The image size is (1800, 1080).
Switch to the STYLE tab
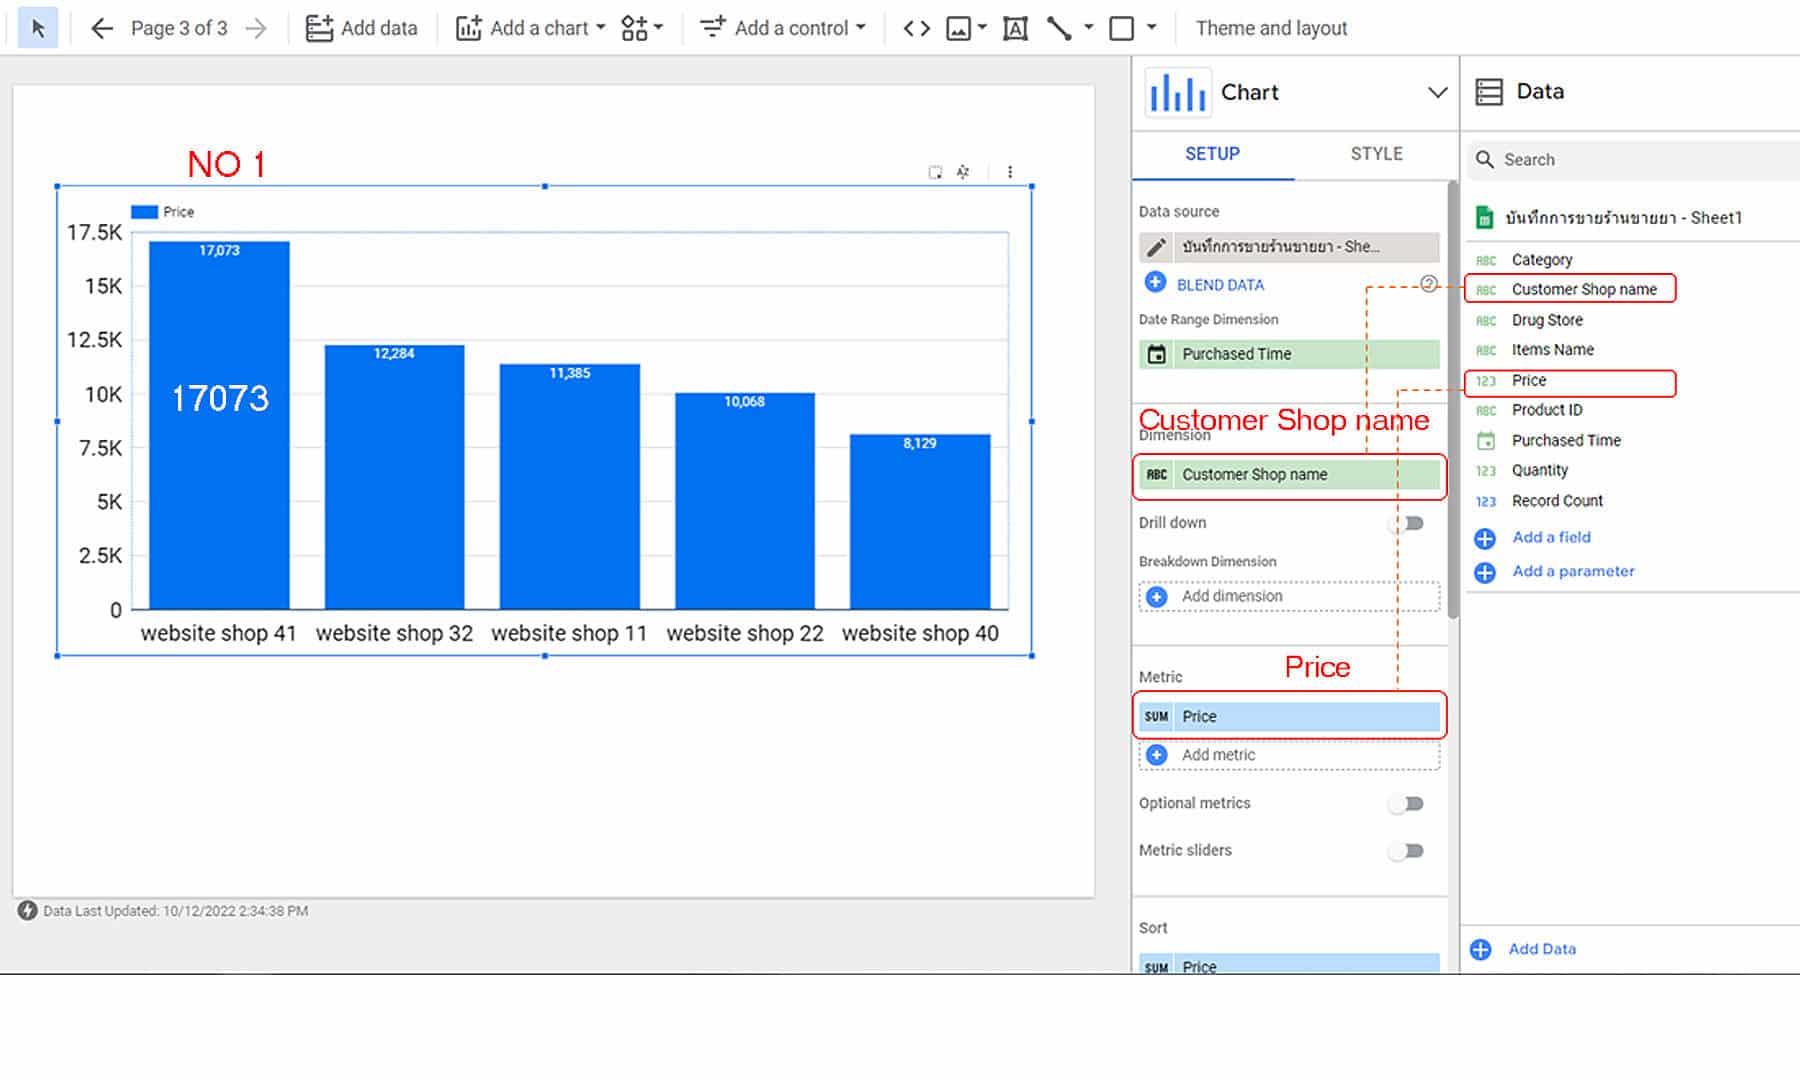1376,154
